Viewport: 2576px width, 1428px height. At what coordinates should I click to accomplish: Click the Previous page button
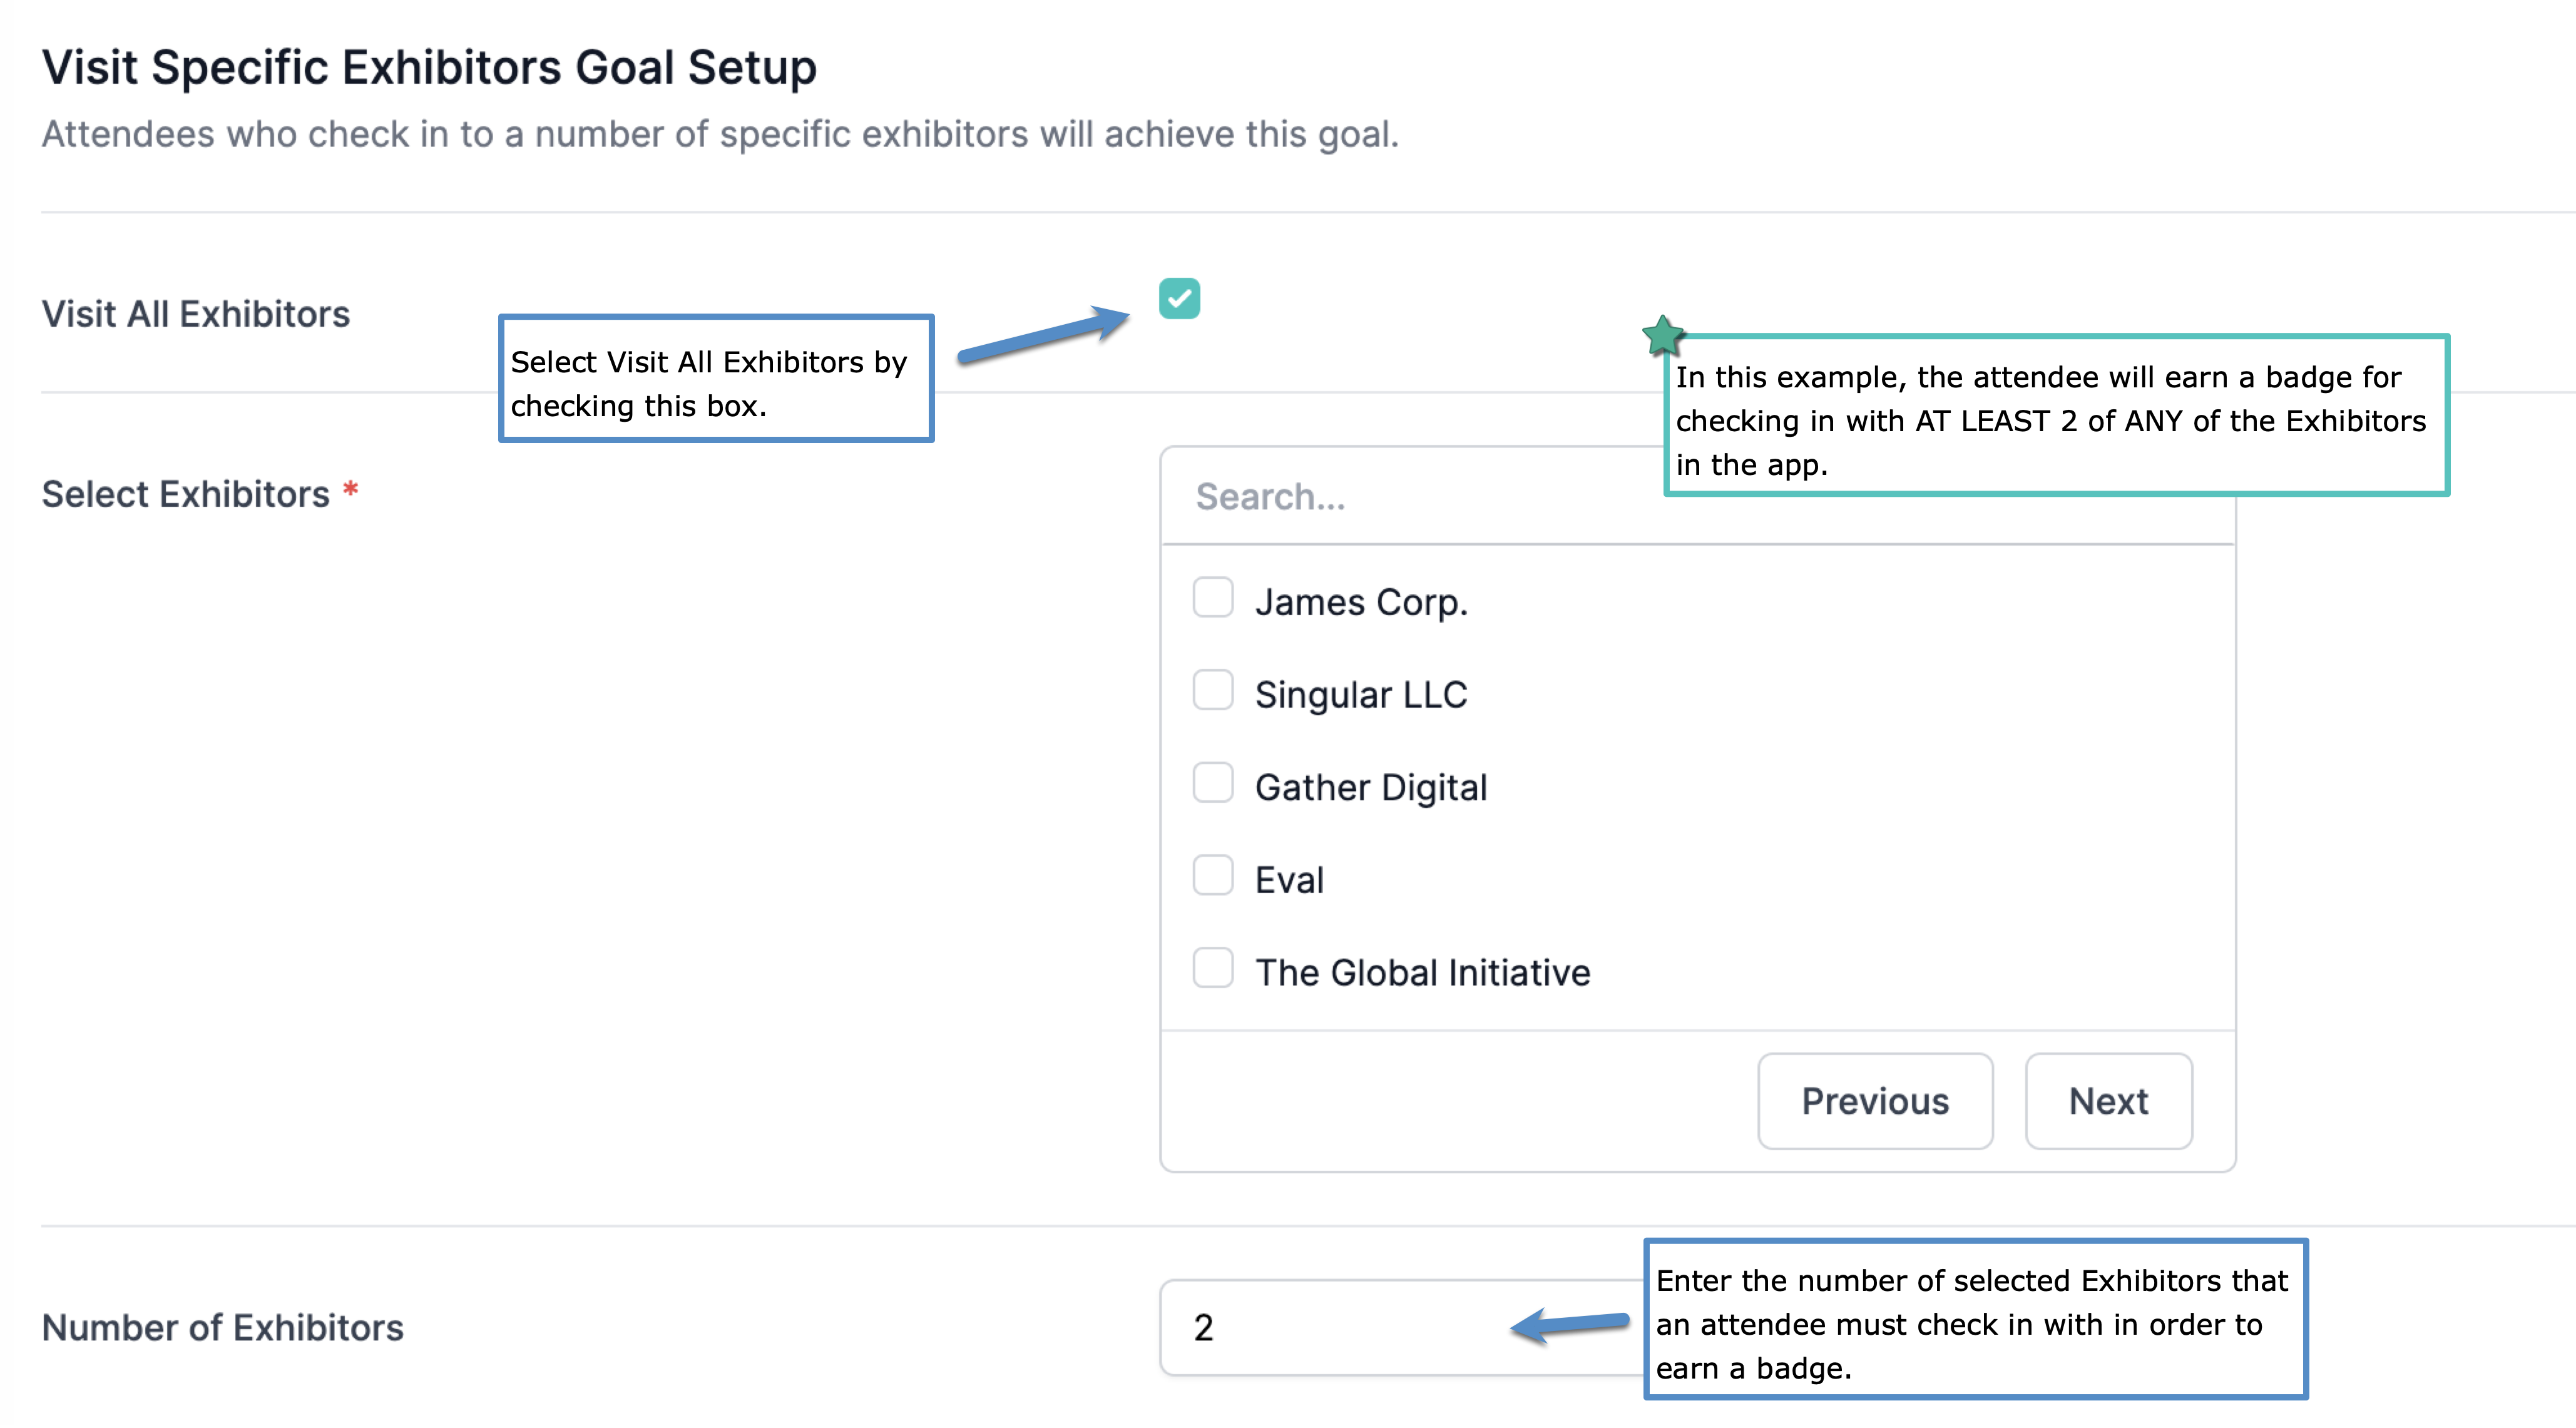1875,1101
